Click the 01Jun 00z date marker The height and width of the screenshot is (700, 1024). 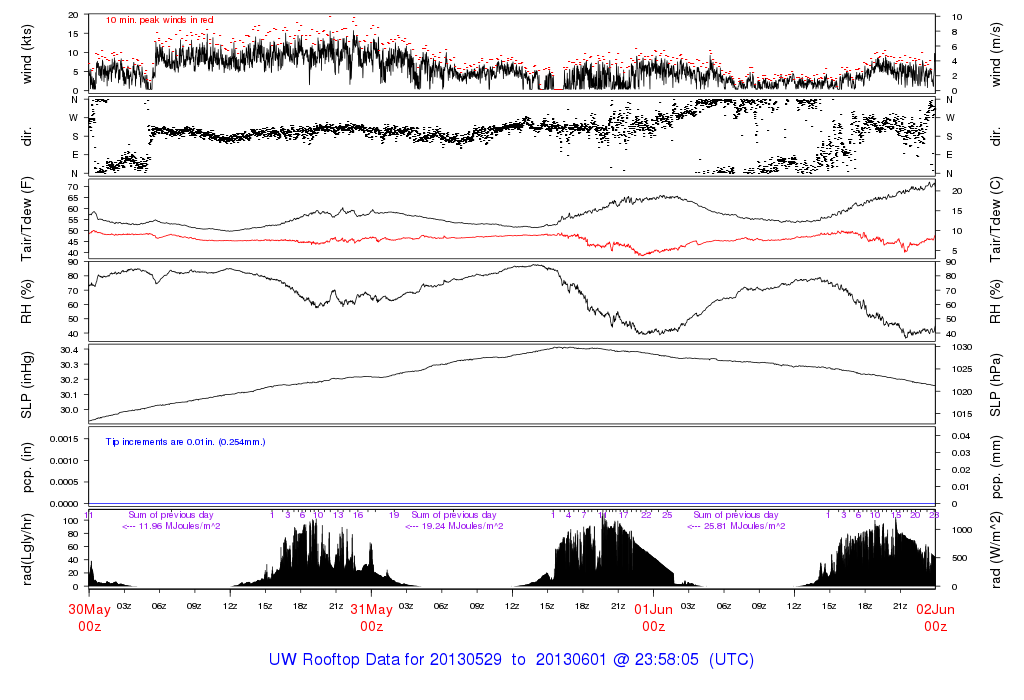tap(653, 617)
